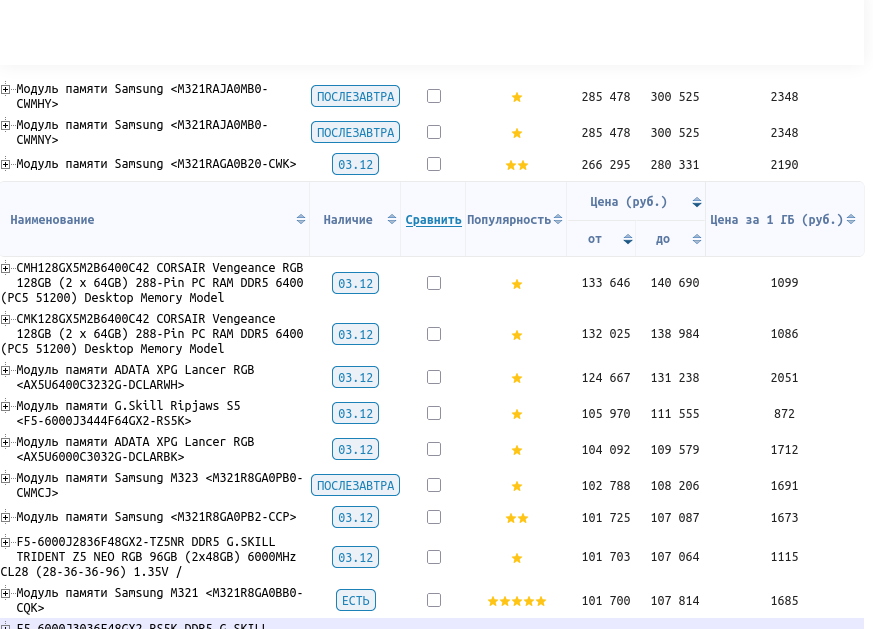Tick compare checkbox for Samsung M321RAJA0MB0-CWMNY
This screenshot has width=873, height=629.
(x=434, y=132)
